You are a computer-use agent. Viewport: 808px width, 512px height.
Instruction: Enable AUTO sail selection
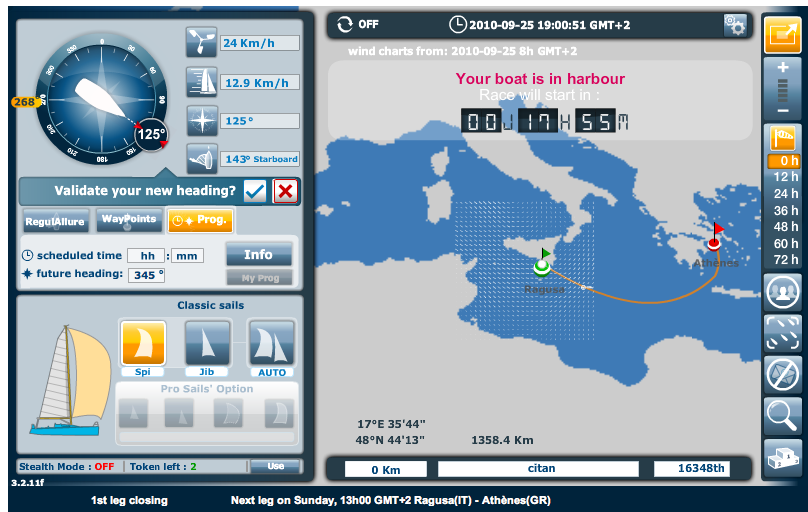[271, 346]
